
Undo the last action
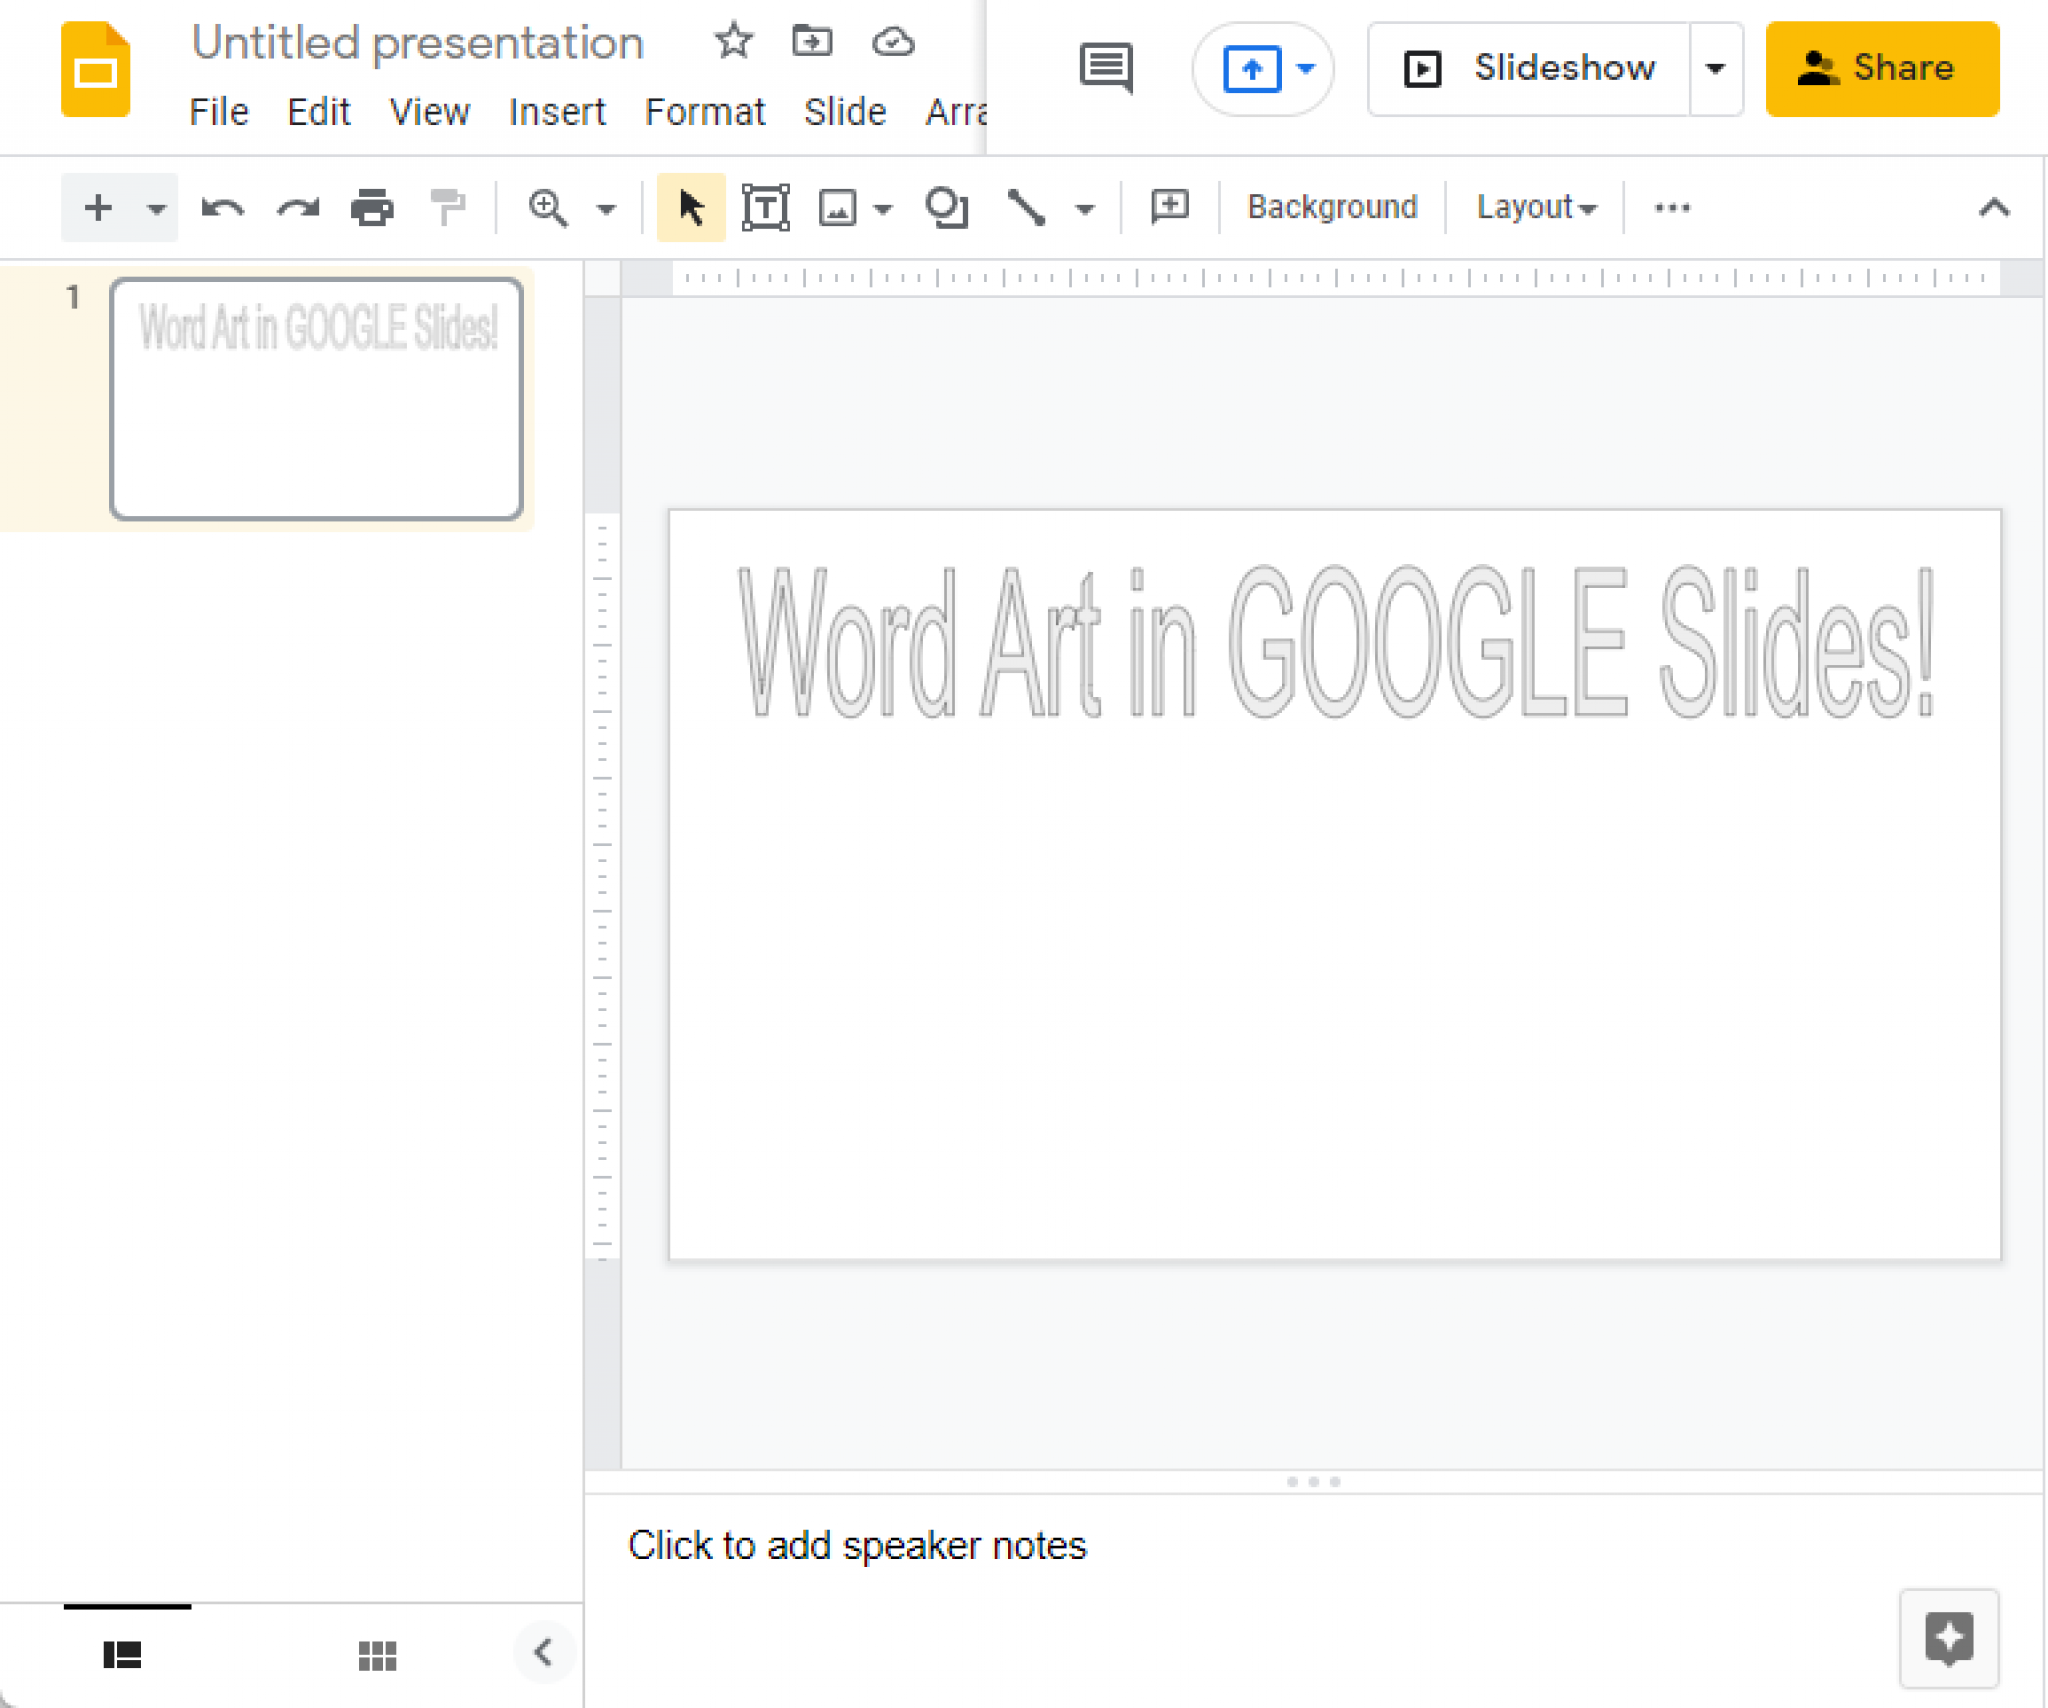pyautogui.click(x=222, y=208)
